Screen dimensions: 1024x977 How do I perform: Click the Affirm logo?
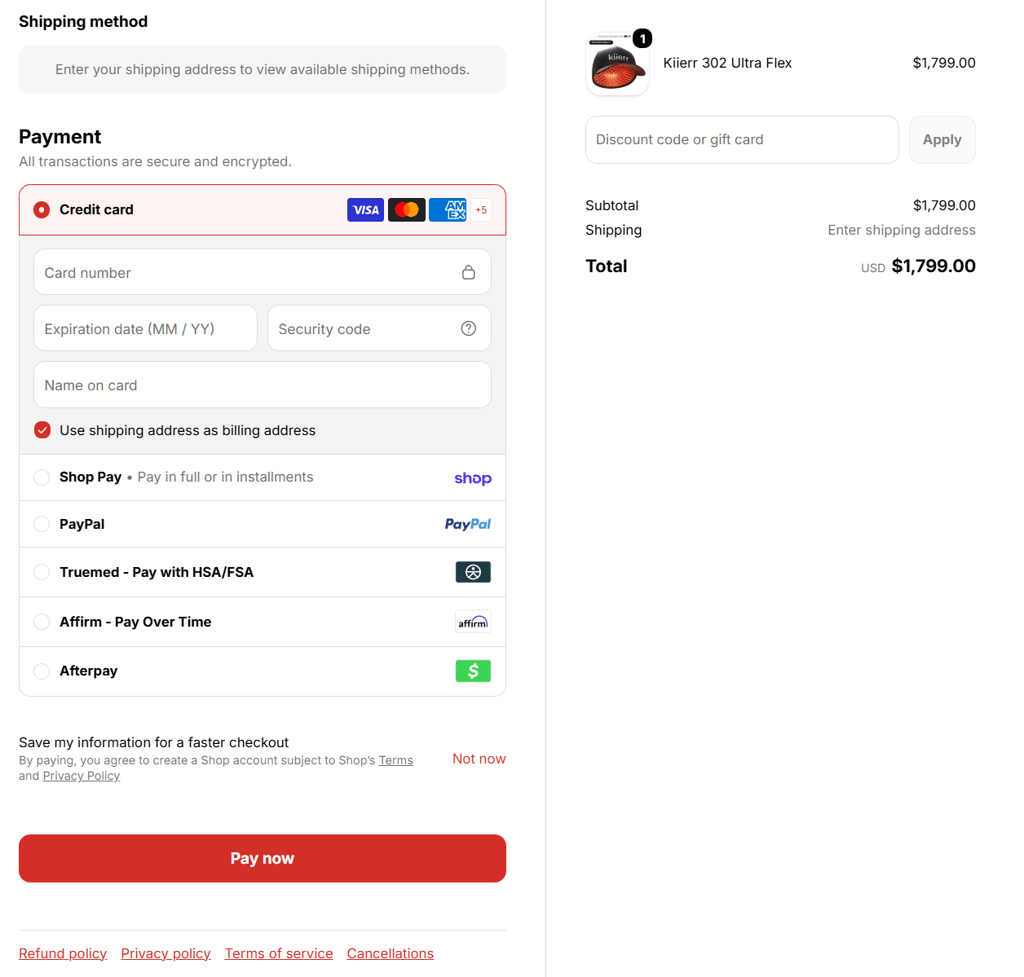(x=473, y=622)
